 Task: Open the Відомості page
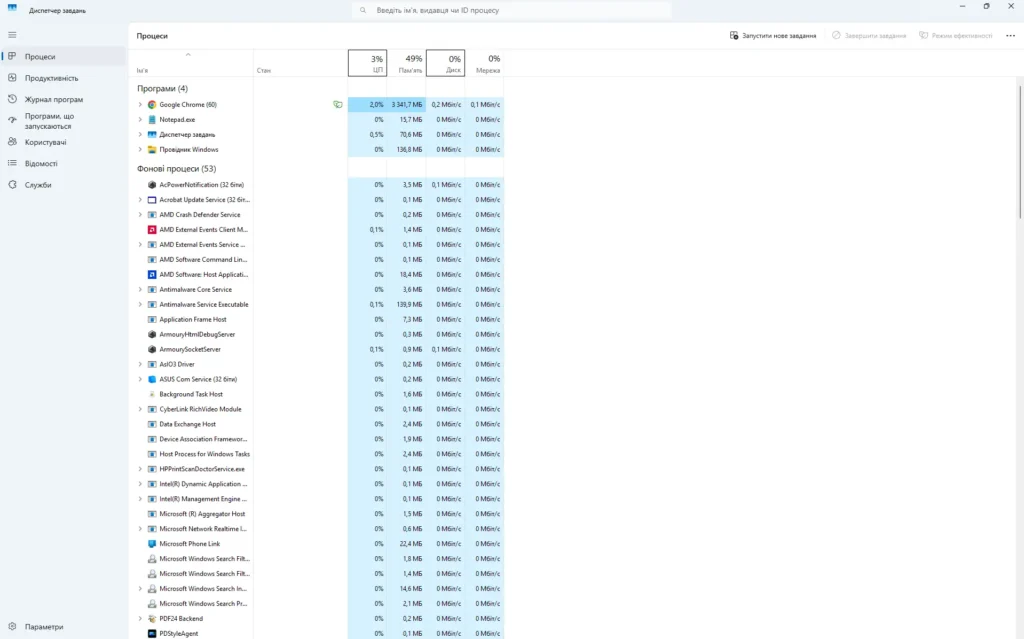pyautogui.click(x=63, y=164)
